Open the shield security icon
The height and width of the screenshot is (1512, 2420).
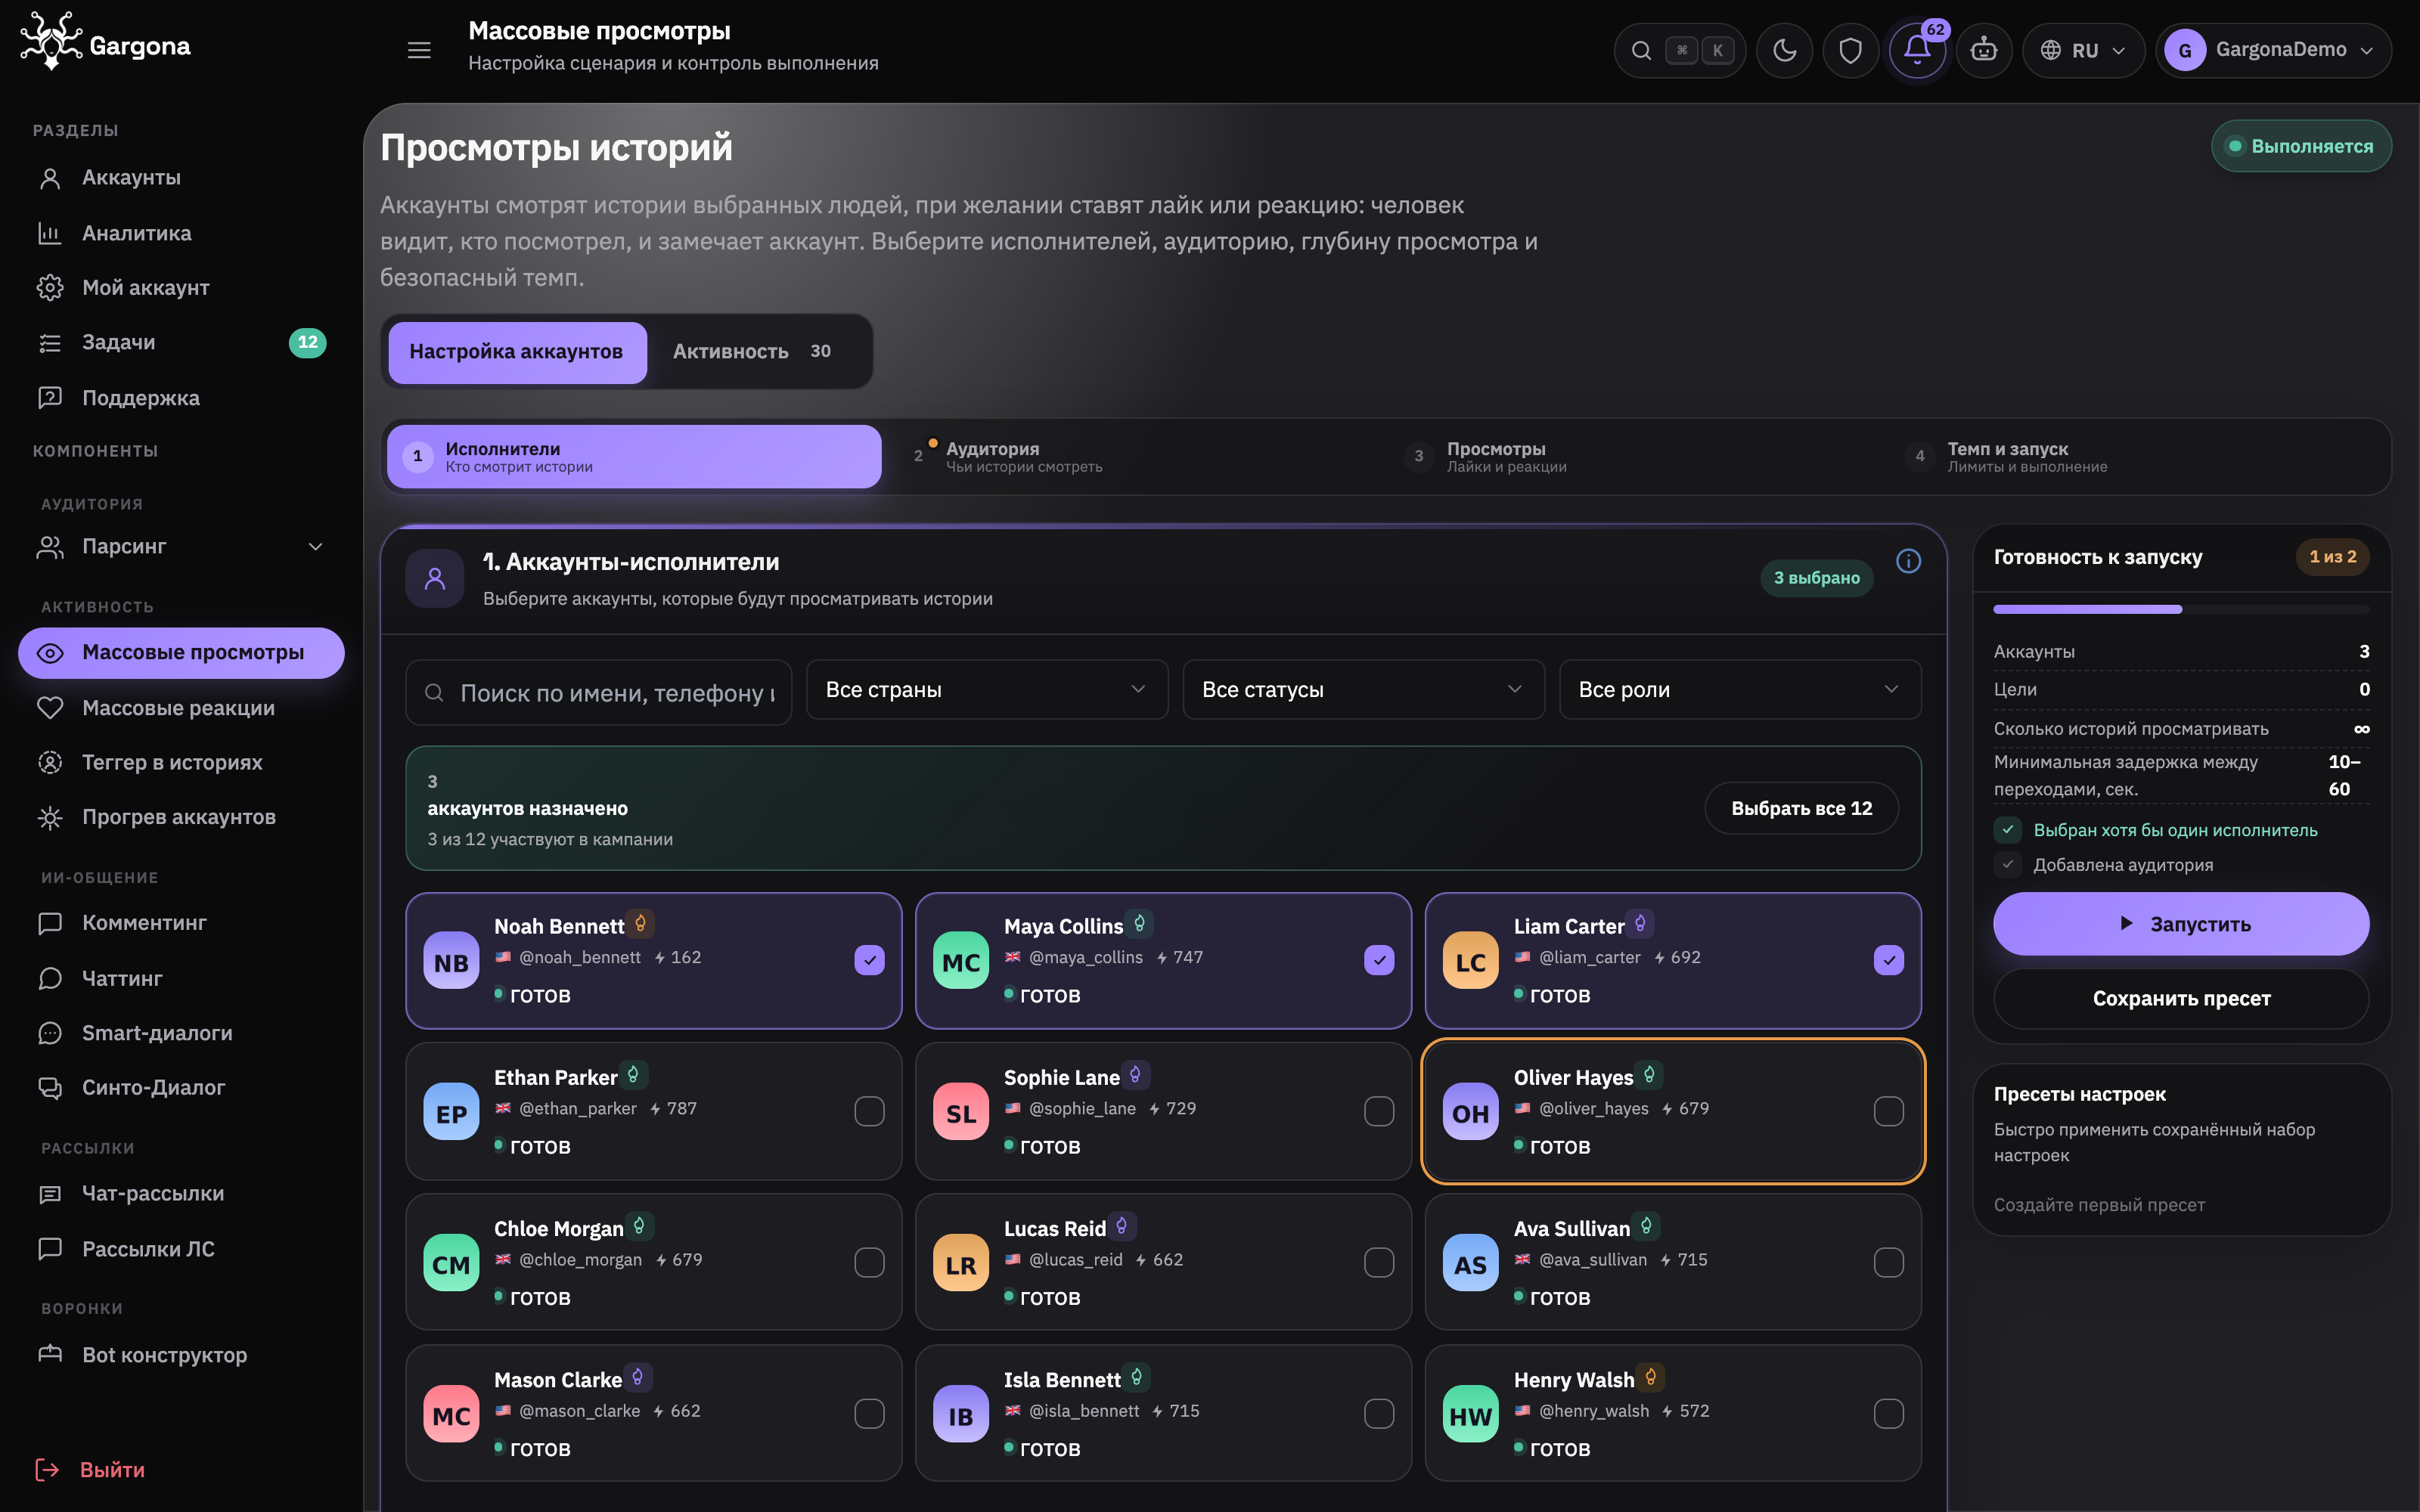tap(1851, 50)
